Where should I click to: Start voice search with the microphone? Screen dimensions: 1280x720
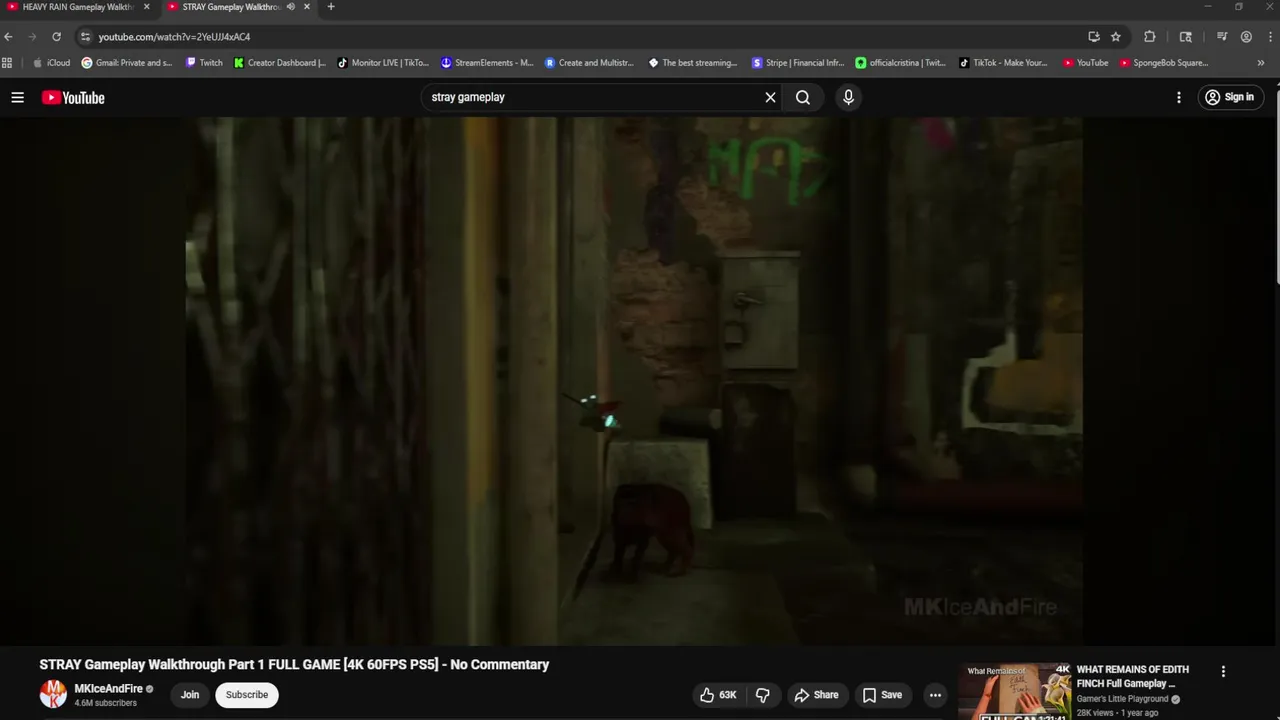coord(848,97)
